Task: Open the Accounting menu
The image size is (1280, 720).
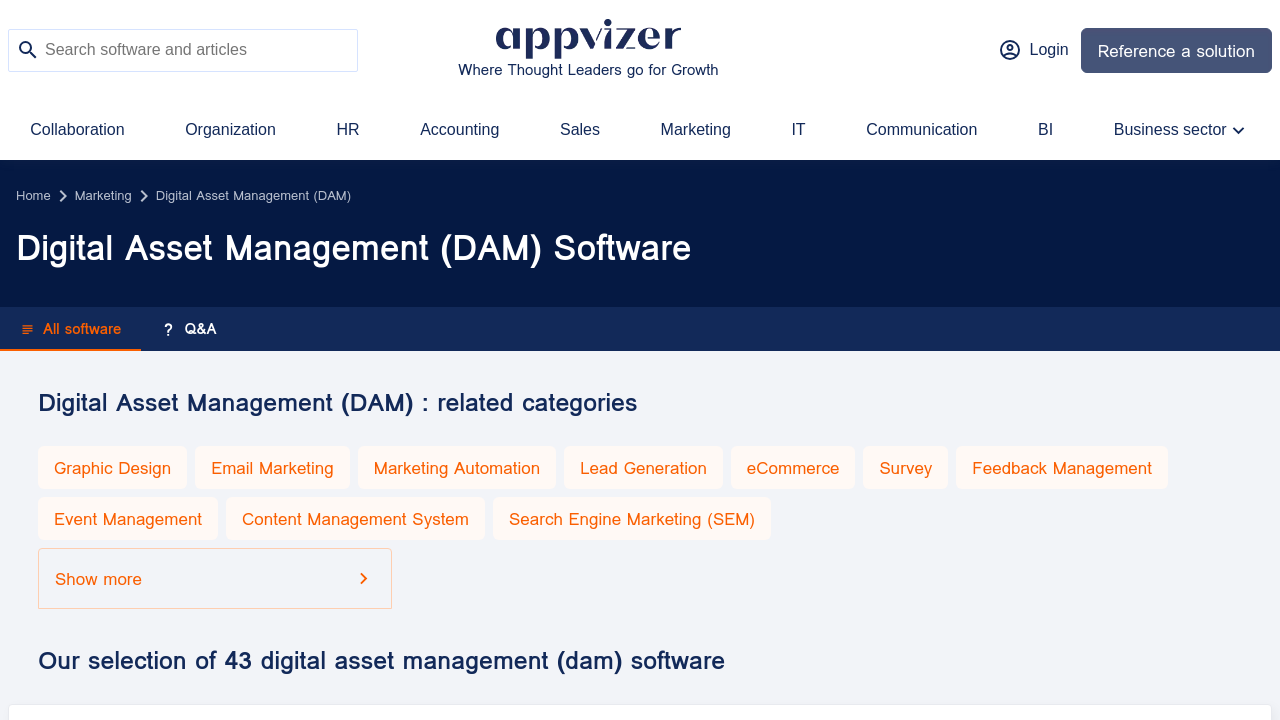Action: click(459, 130)
